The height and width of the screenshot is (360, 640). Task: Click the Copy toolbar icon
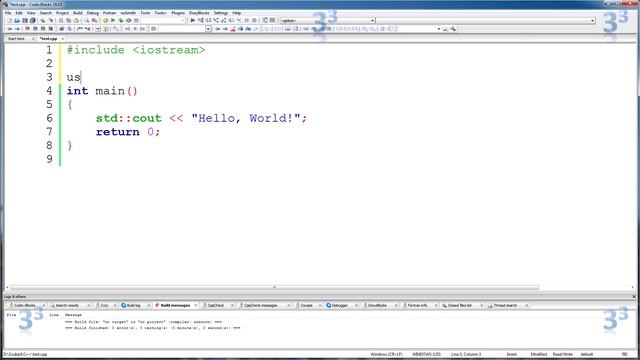click(x=69, y=20)
